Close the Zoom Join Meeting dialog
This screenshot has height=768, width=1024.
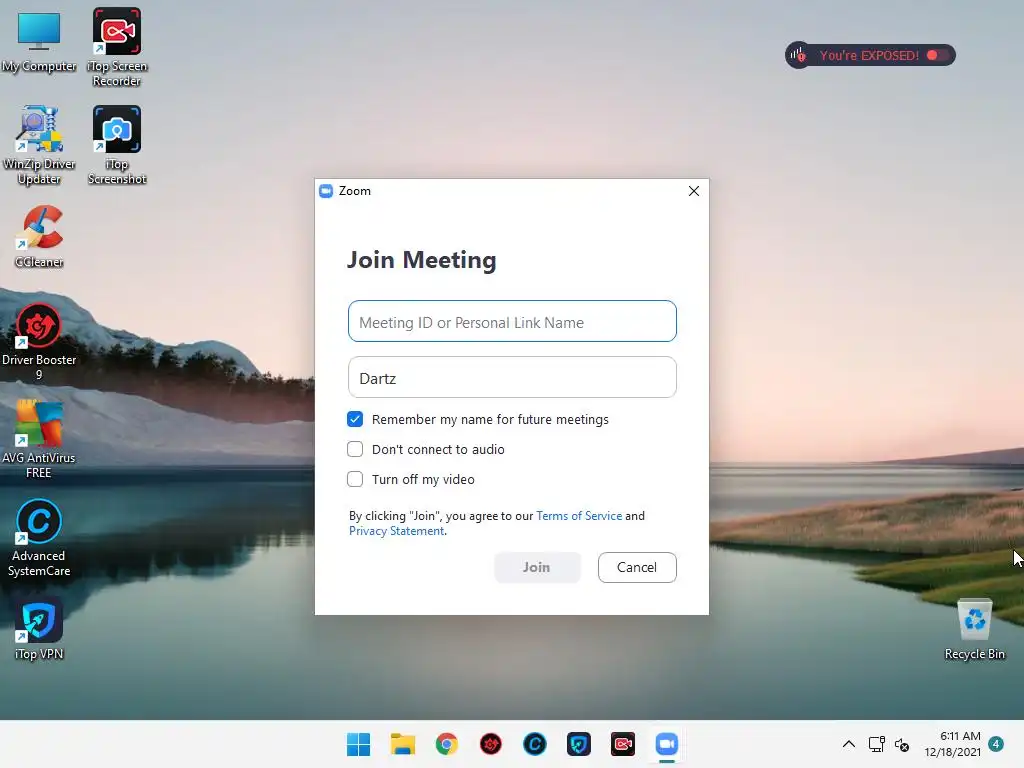click(694, 191)
